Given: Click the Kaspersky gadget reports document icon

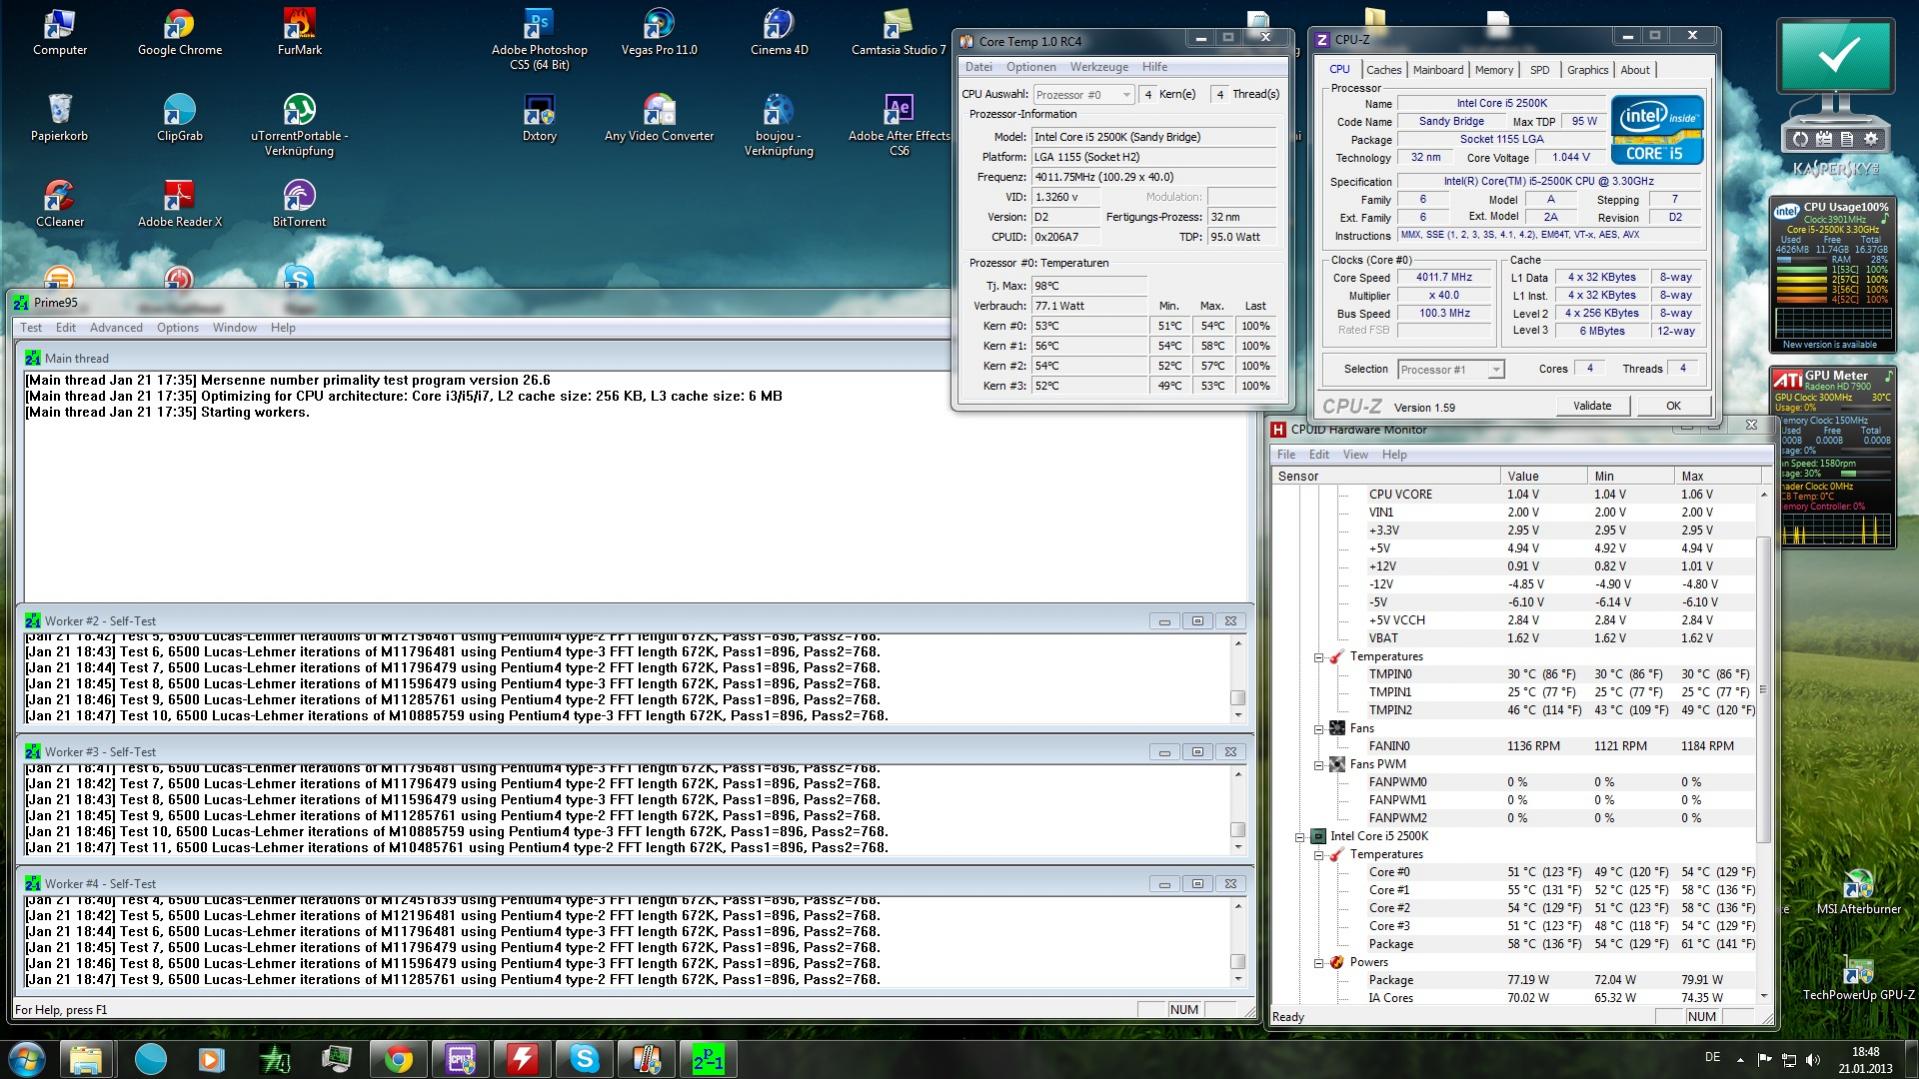Looking at the screenshot, I should pos(1847,139).
